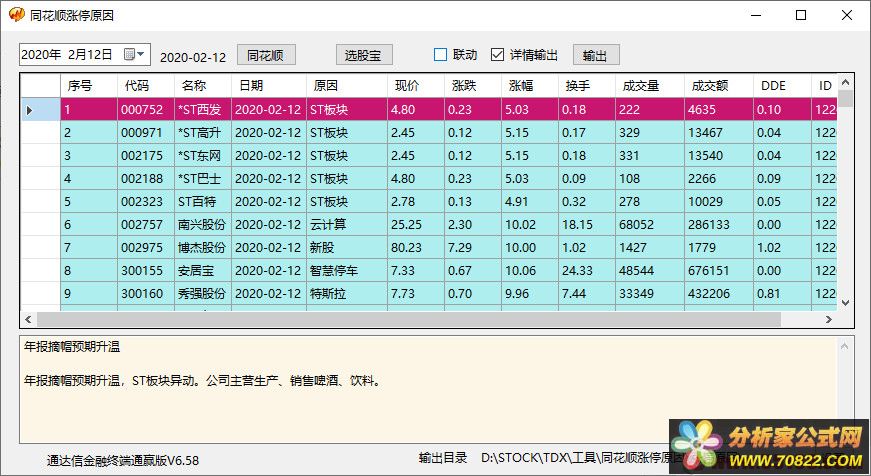Click the 新股 reason cell
The width and height of the screenshot is (871, 476).
point(347,247)
